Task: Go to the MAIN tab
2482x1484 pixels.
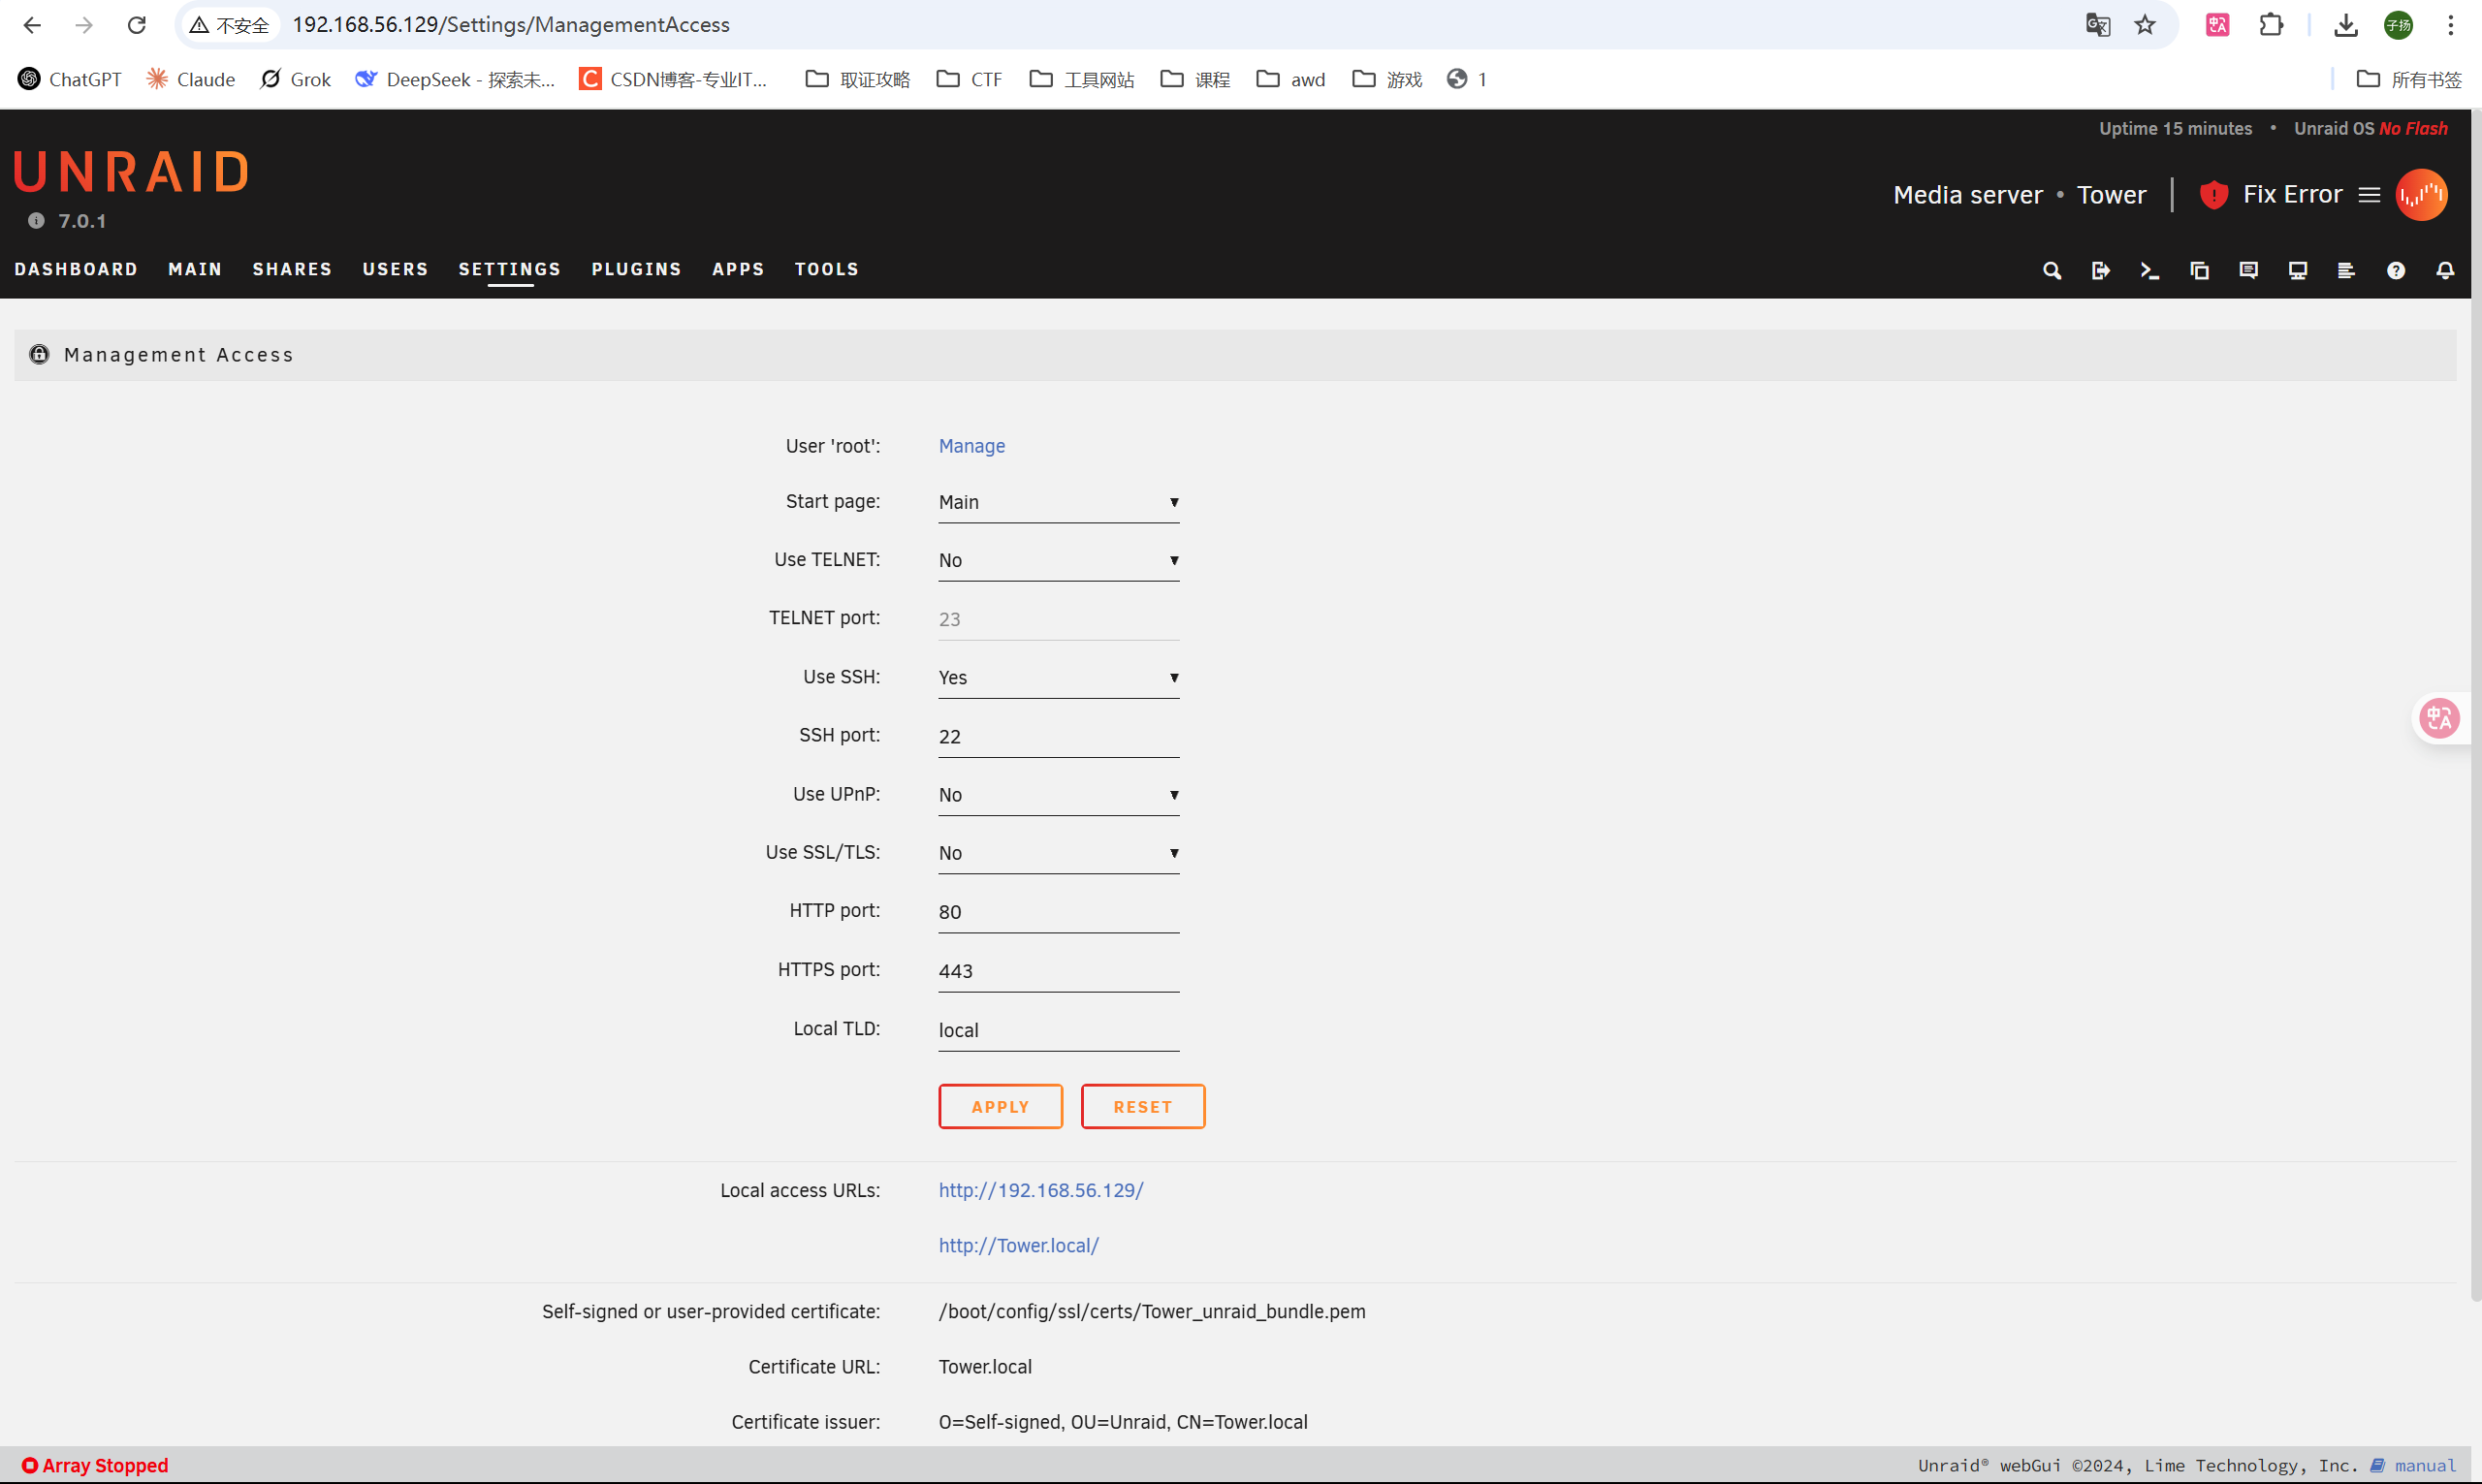Action: point(195,269)
